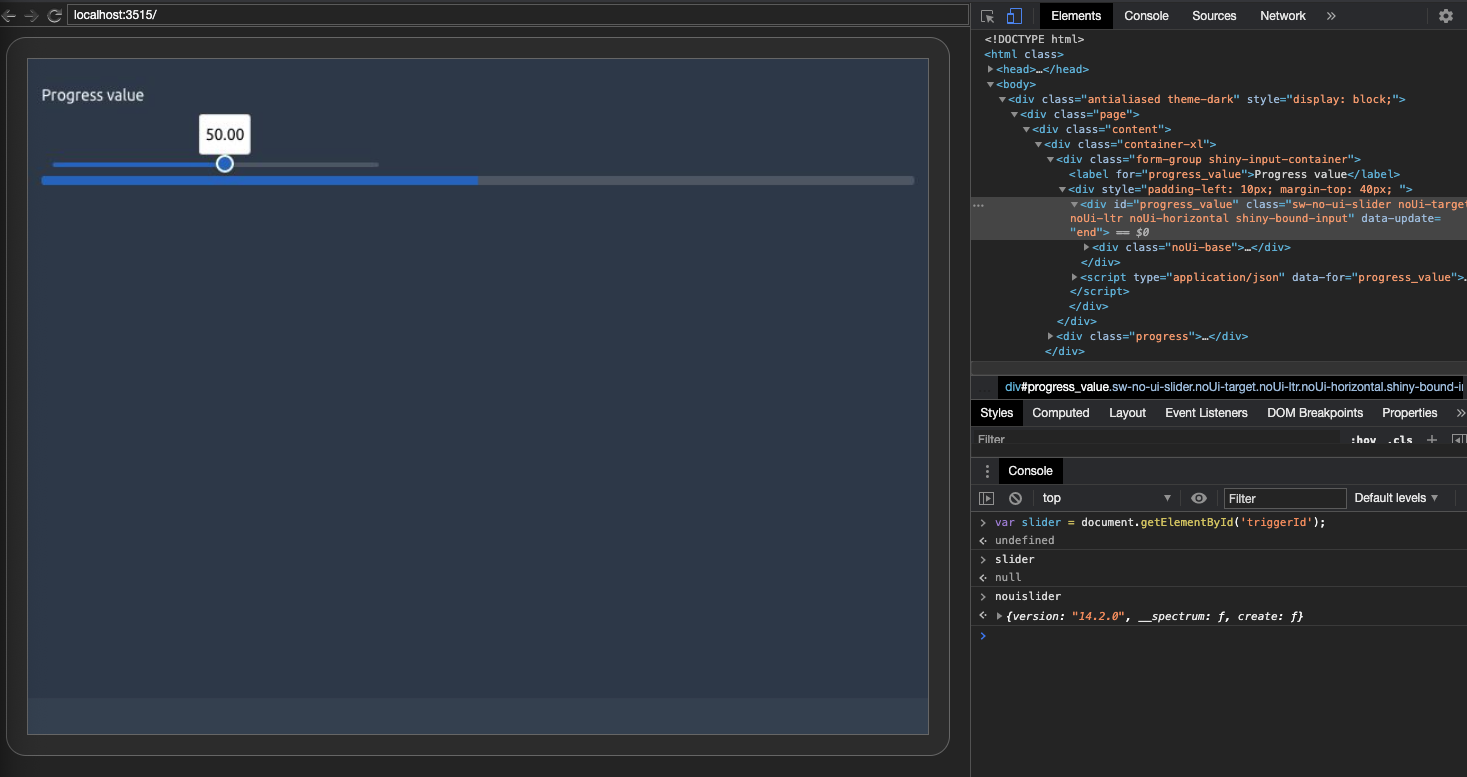The image size is (1467, 777).
Task: Click the unfilled slider track right of handle
Action: click(x=306, y=164)
